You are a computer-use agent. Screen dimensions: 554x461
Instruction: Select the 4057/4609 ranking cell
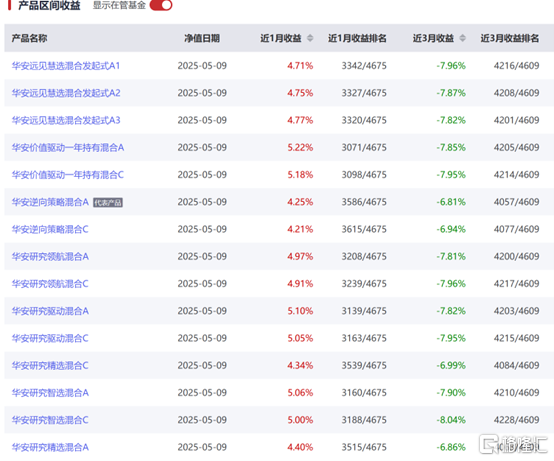(517, 202)
